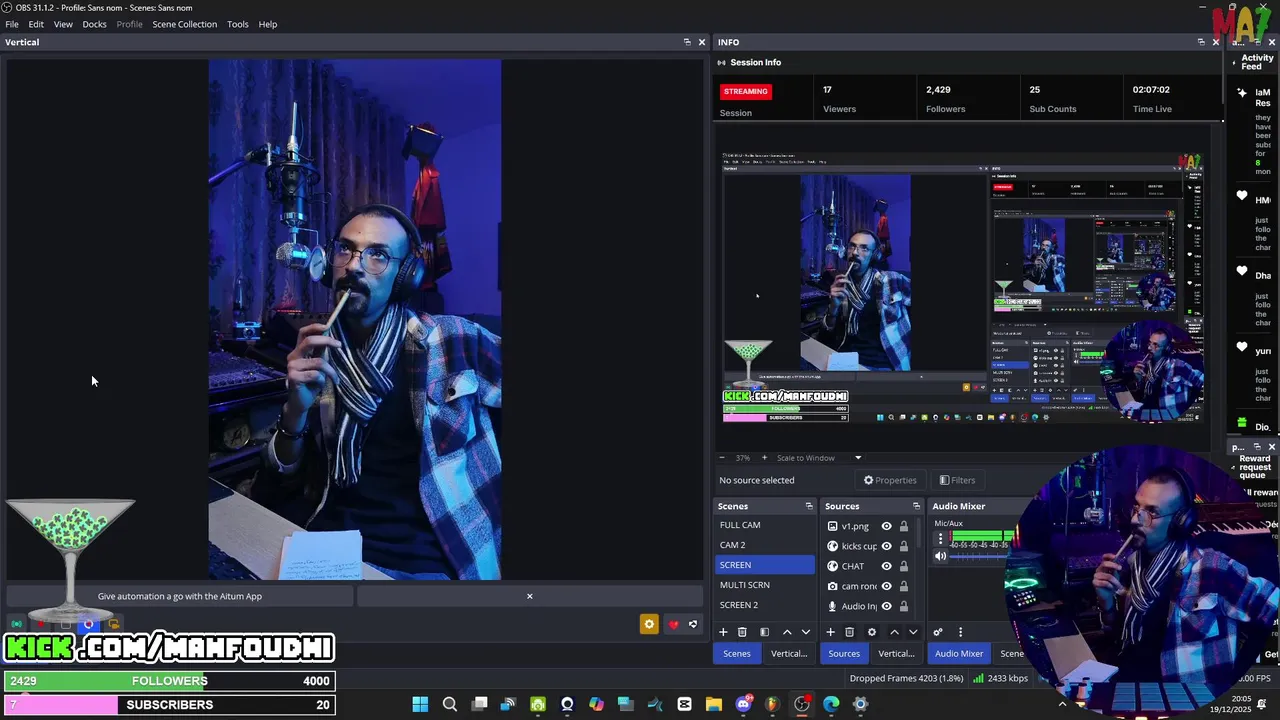Switch to the Scenes dock tab
The height and width of the screenshot is (720, 1280).
737,654
